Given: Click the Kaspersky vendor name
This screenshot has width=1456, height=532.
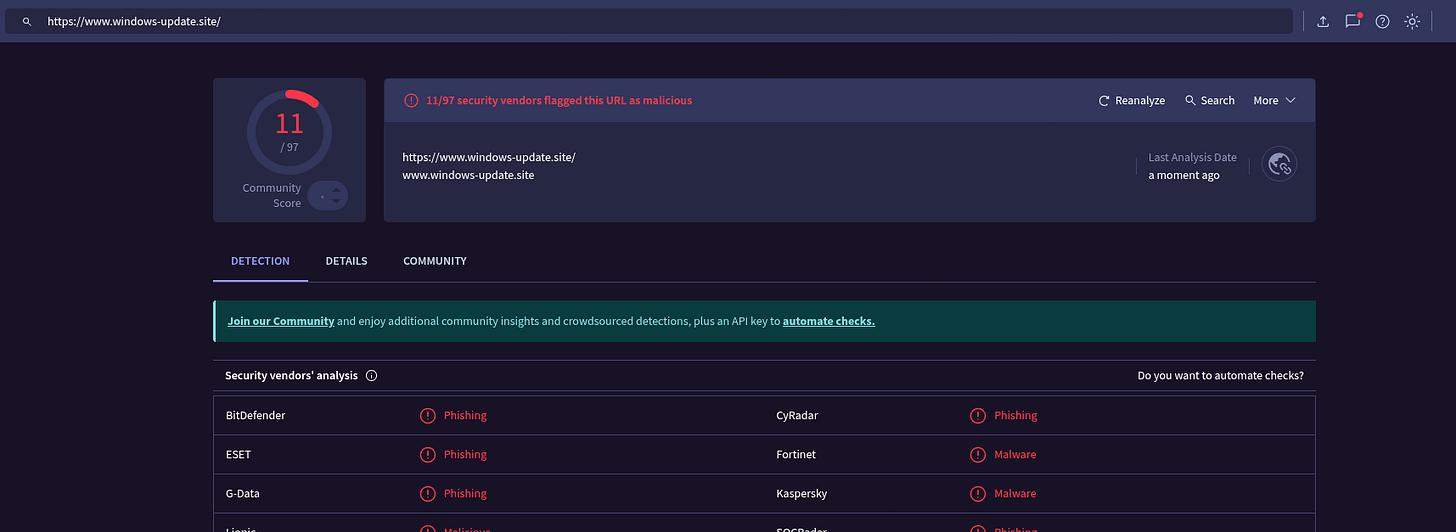Looking at the screenshot, I should [x=801, y=493].
